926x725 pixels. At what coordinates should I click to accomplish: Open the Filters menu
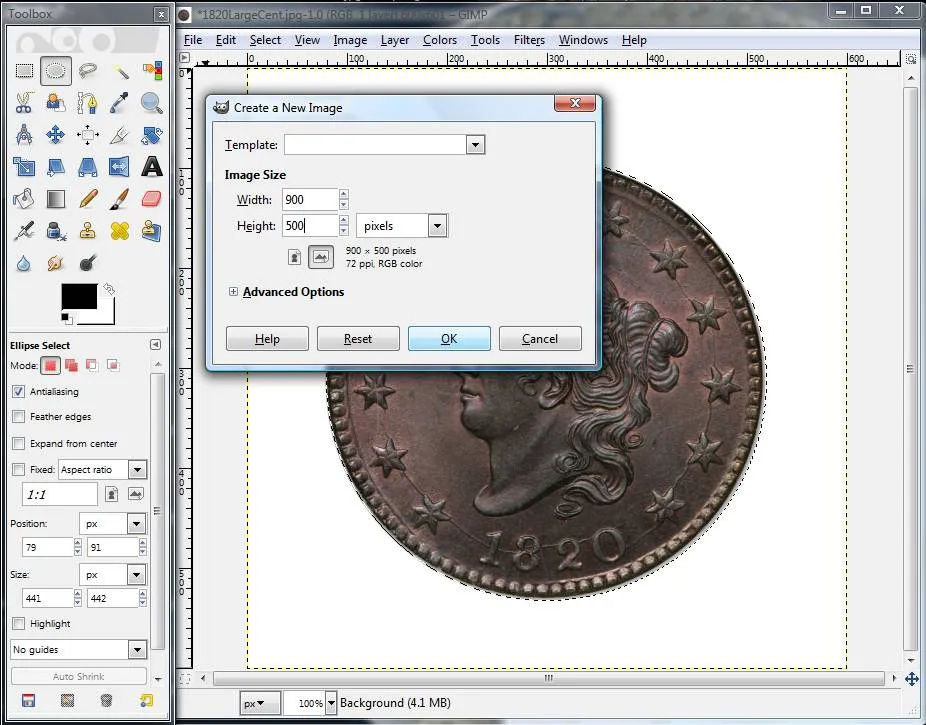click(x=529, y=40)
